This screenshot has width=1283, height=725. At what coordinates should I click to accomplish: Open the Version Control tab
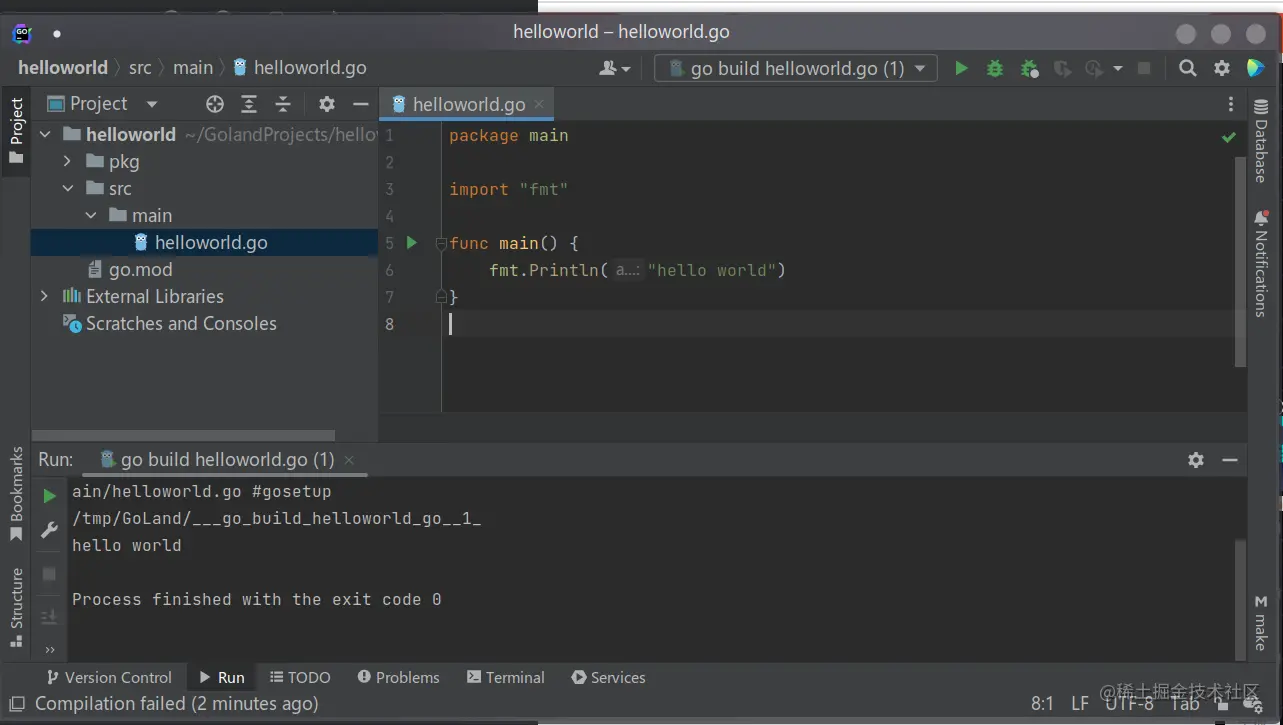coord(108,677)
